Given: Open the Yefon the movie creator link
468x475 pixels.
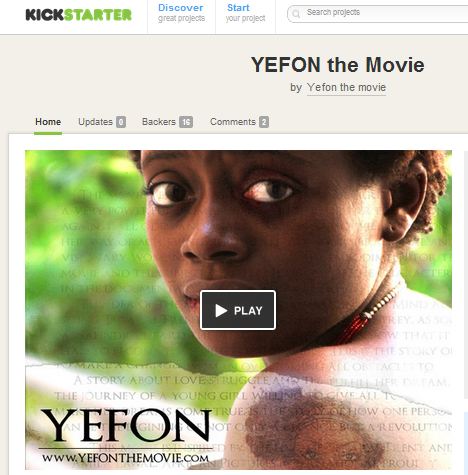Looking at the screenshot, I should pos(346,87).
